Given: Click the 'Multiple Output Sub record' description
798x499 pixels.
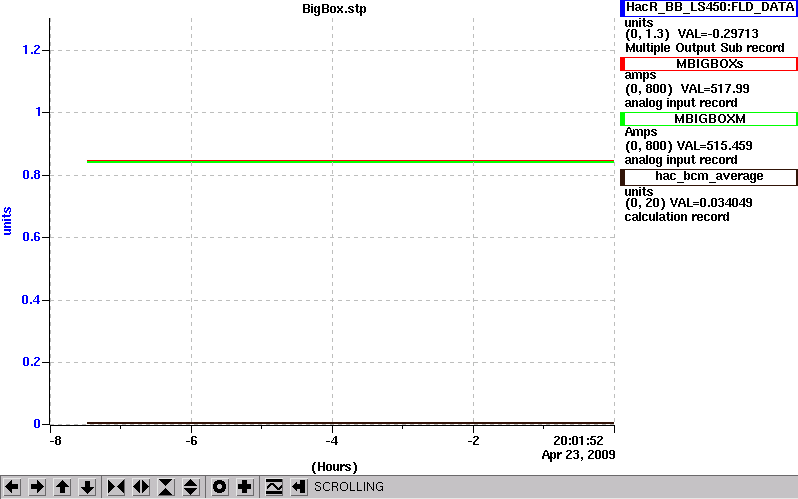Looking at the screenshot, I should coord(705,48).
